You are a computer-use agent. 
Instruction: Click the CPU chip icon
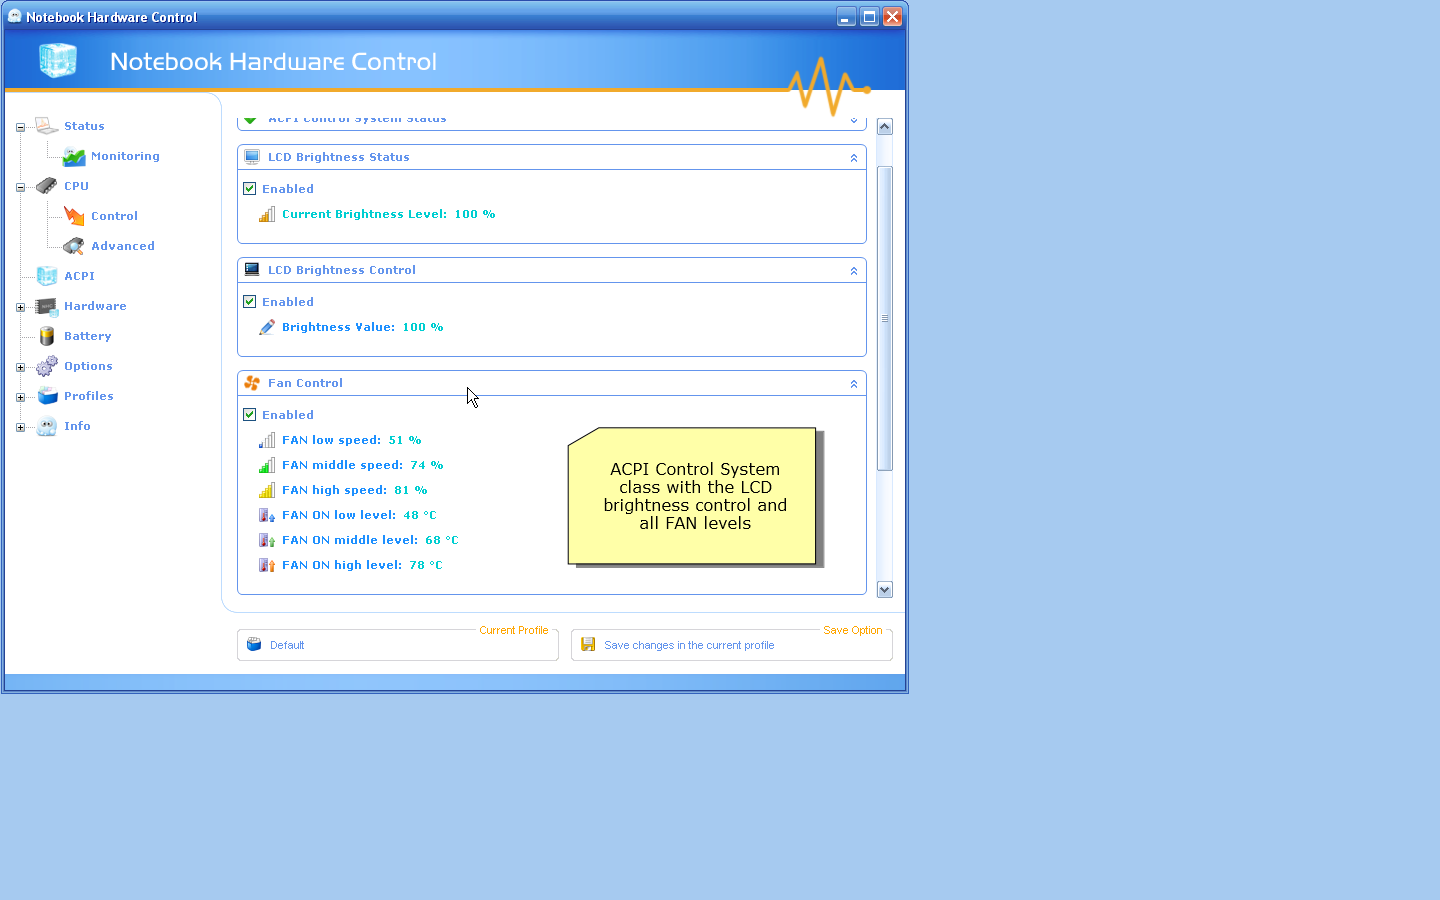pos(47,186)
